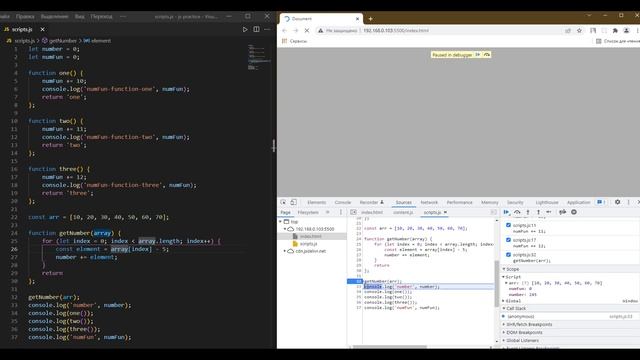Click the Step debugger arrow icon
Viewport: 640px width, 360px height.
pyautogui.click(x=549, y=212)
